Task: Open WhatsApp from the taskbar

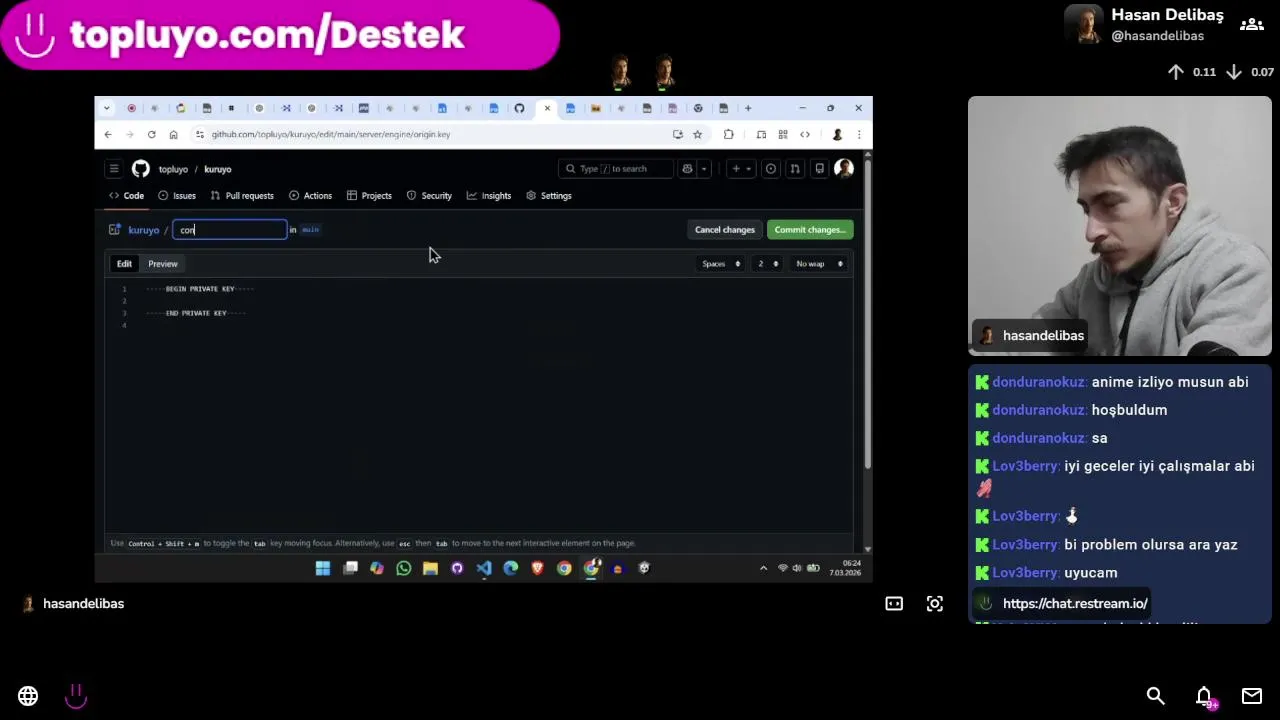Action: [403, 568]
